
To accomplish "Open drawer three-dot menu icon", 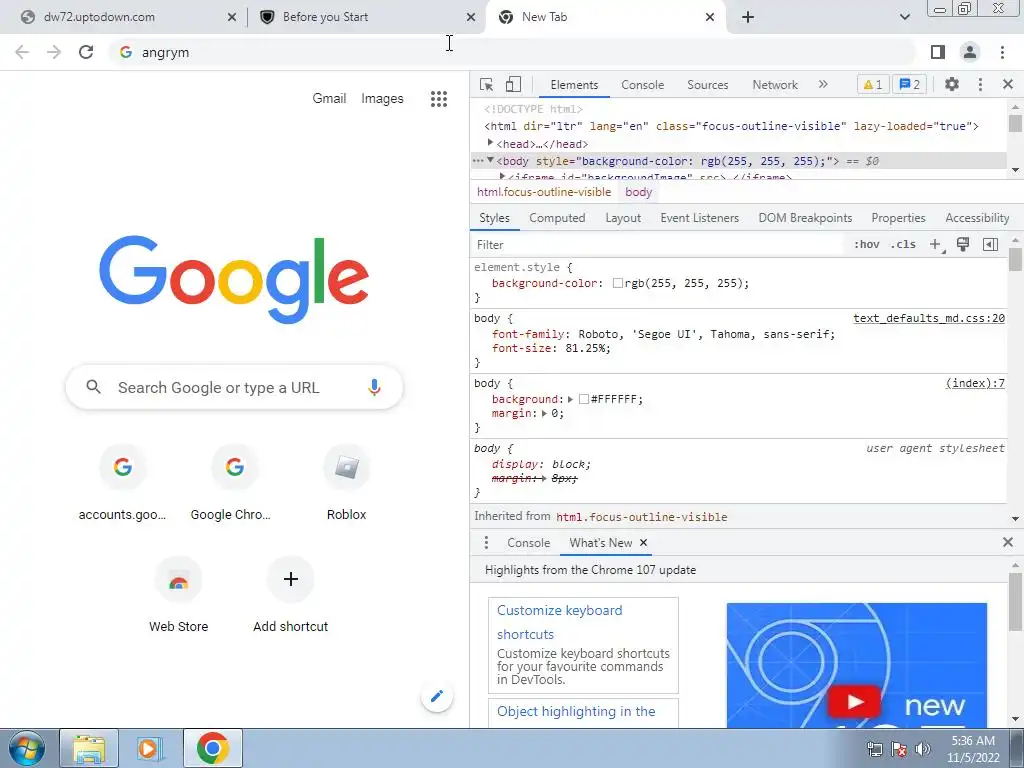I will tap(486, 543).
